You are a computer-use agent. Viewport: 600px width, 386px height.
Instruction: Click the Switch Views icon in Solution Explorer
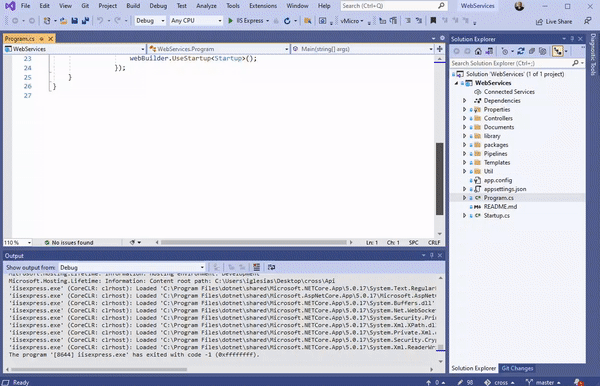point(489,51)
